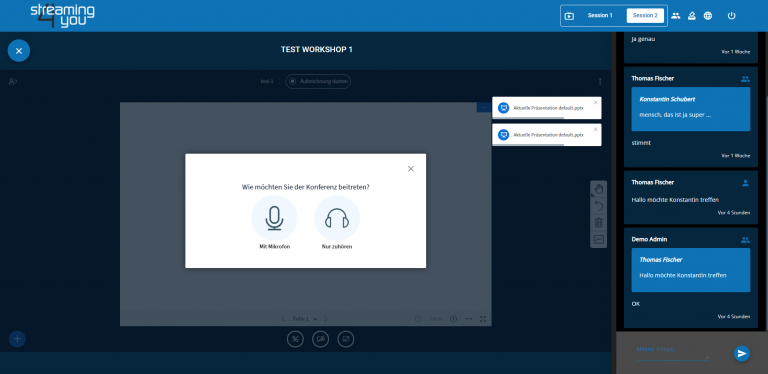Toggle webcam sharing button
The height and width of the screenshot is (374, 768).
pos(320,339)
